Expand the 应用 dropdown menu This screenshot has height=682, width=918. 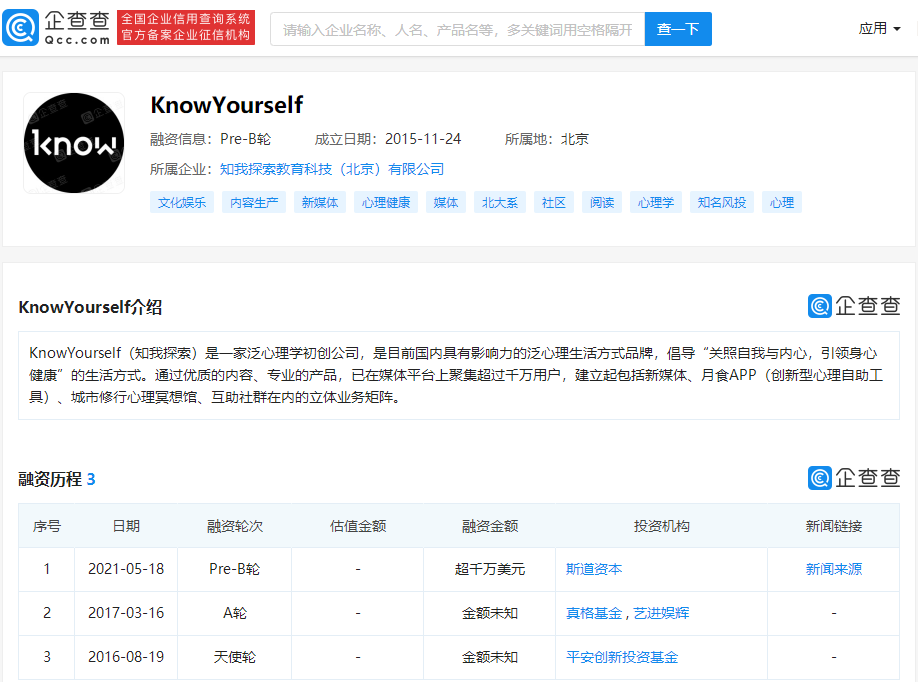[879, 28]
